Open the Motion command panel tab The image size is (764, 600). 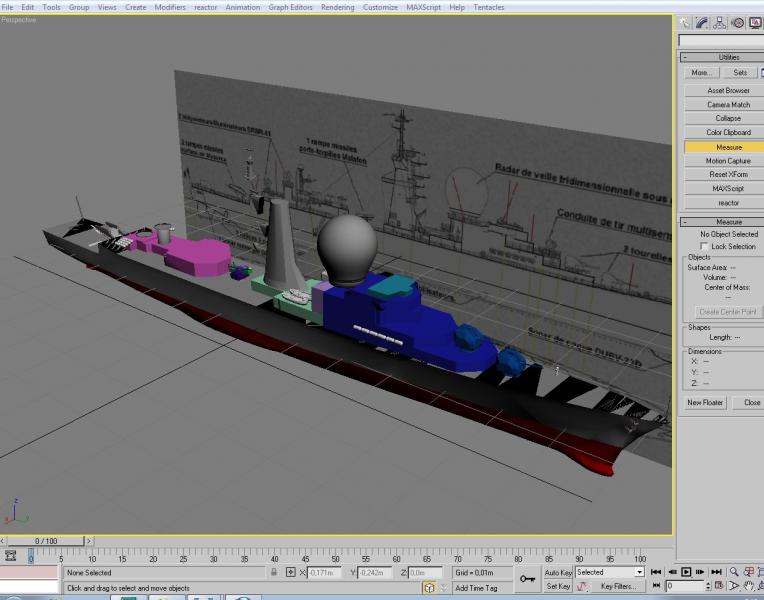(738, 23)
